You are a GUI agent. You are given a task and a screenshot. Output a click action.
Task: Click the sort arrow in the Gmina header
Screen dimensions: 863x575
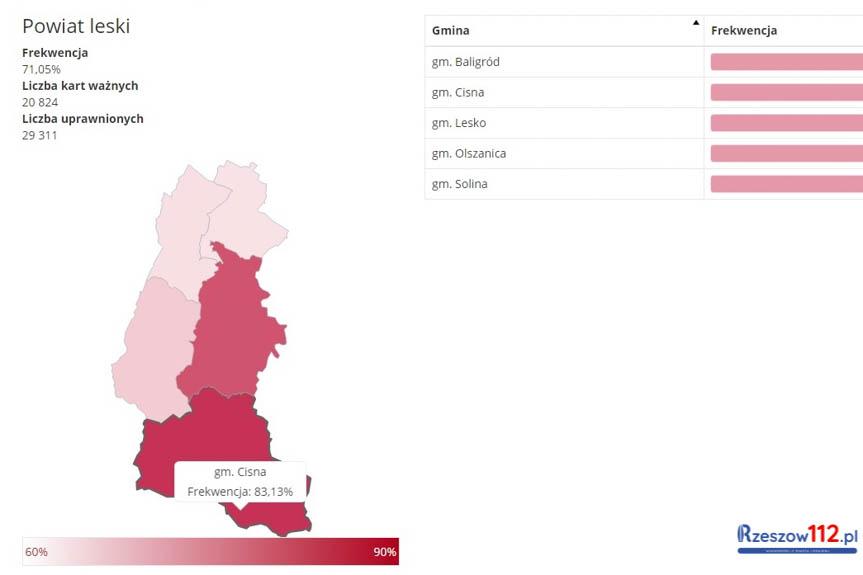[x=696, y=22]
